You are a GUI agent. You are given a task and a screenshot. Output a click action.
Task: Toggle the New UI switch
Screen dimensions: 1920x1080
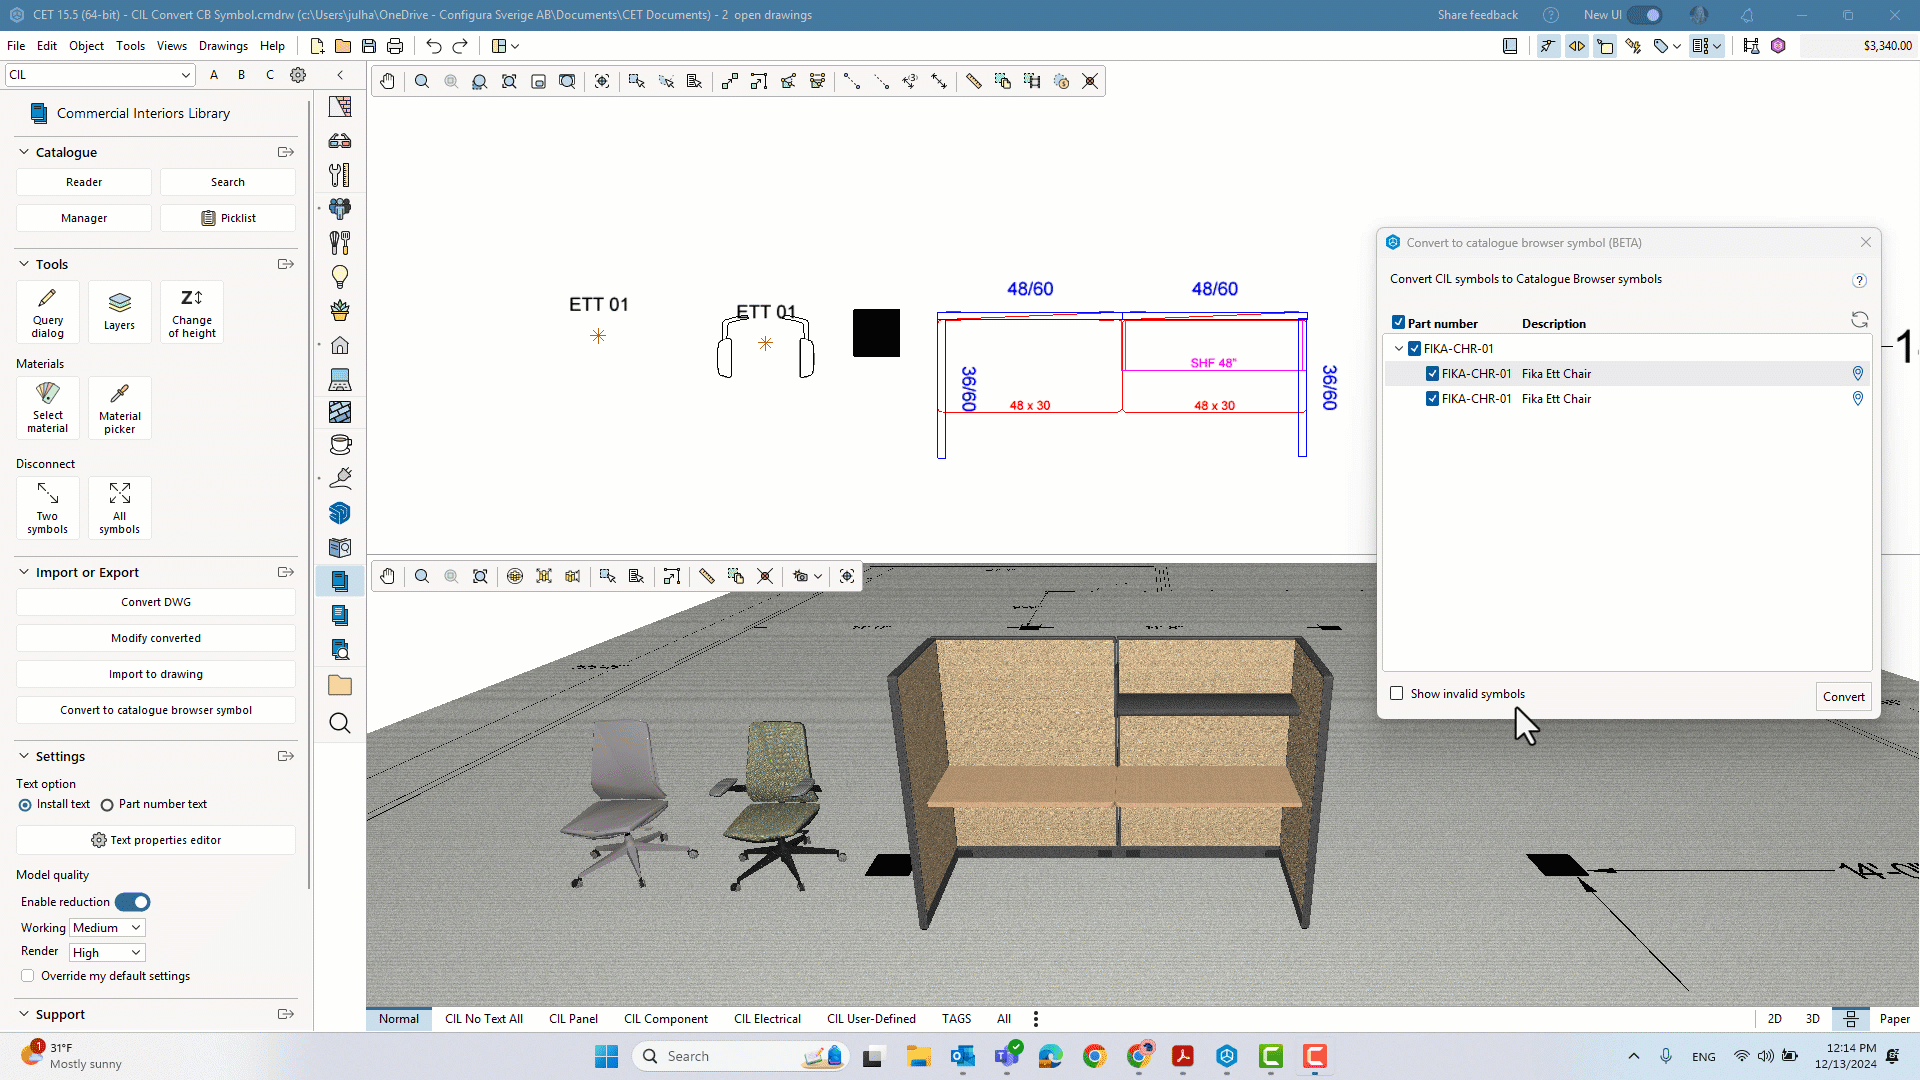(1644, 15)
